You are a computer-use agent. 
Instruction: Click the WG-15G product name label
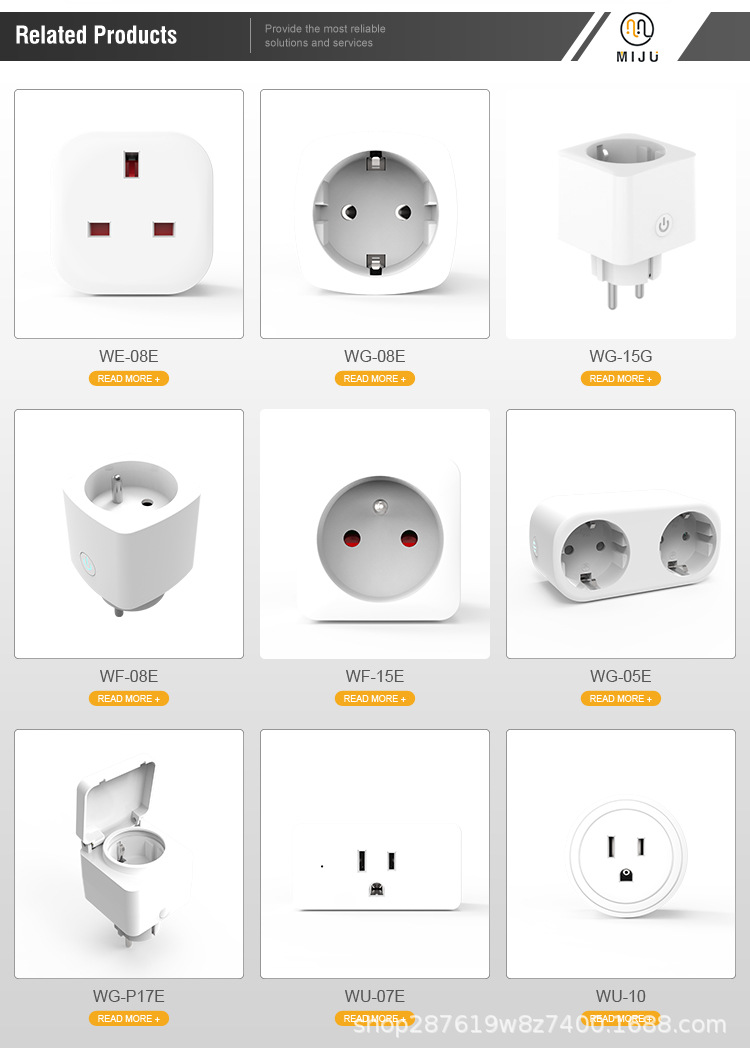621,357
